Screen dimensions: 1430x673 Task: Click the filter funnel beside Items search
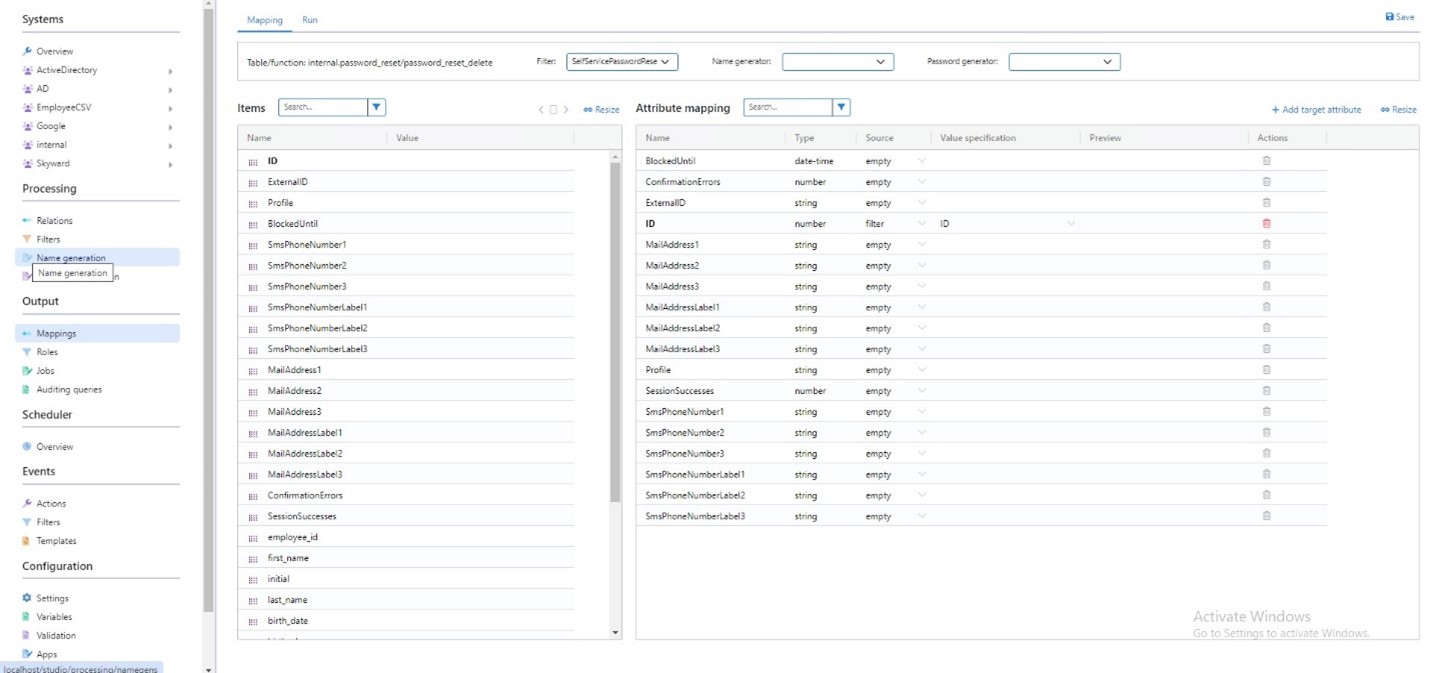click(376, 107)
